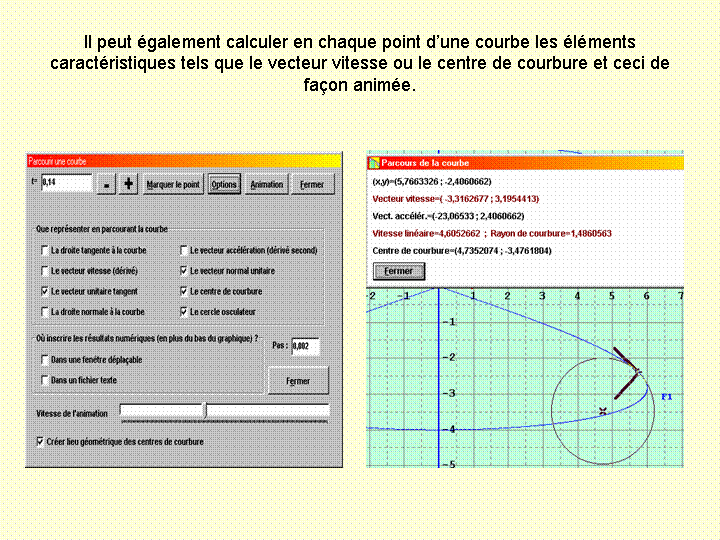Click the t value input field

click(x=67, y=183)
